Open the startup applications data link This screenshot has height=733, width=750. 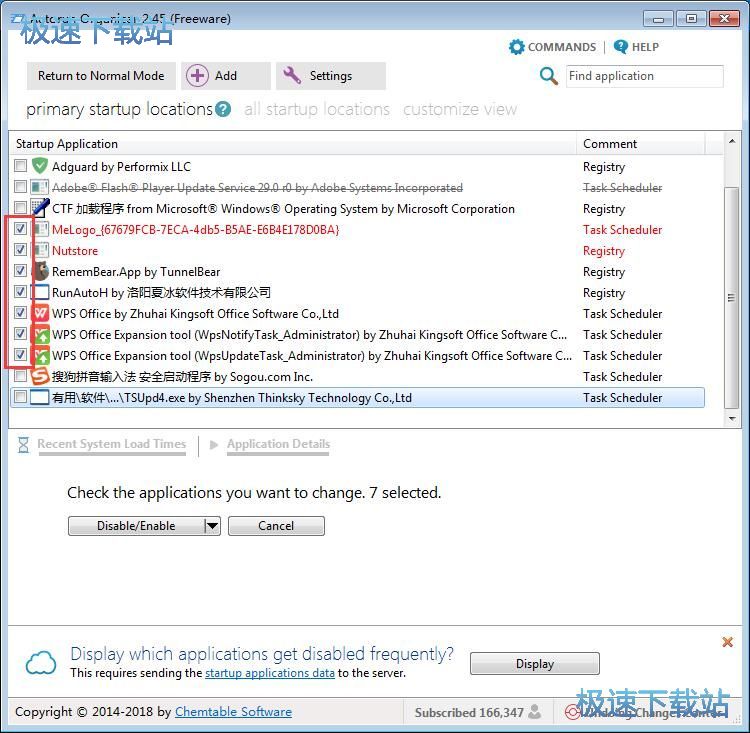click(269, 673)
